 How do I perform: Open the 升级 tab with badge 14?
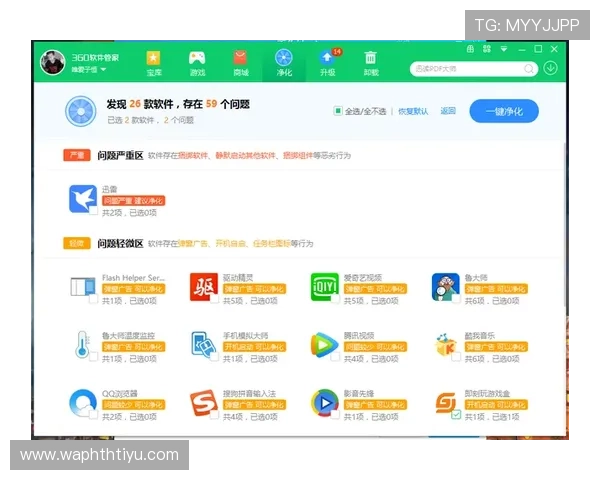tap(328, 63)
